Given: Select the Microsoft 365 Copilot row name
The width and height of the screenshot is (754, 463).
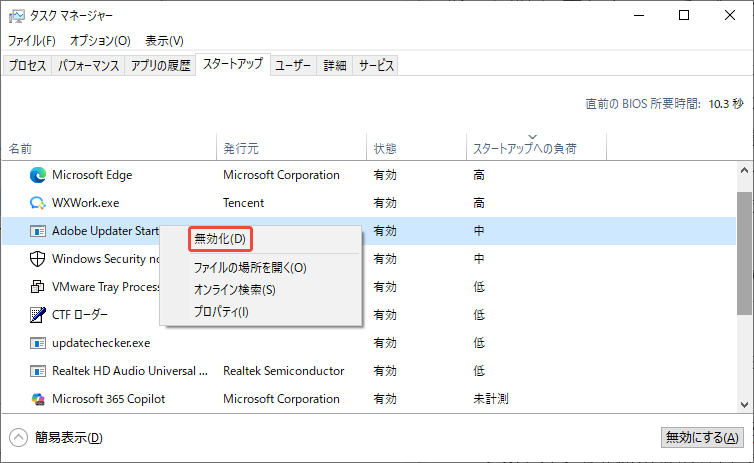Looking at the screenshot, I should click(109, 399).
